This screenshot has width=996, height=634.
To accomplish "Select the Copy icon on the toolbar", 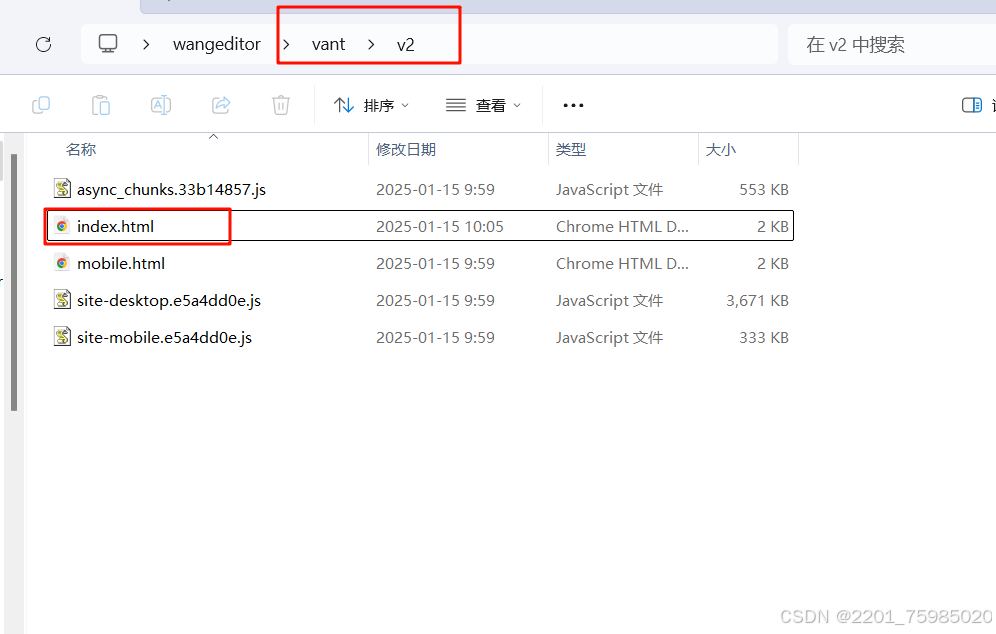I will point(40,104).
